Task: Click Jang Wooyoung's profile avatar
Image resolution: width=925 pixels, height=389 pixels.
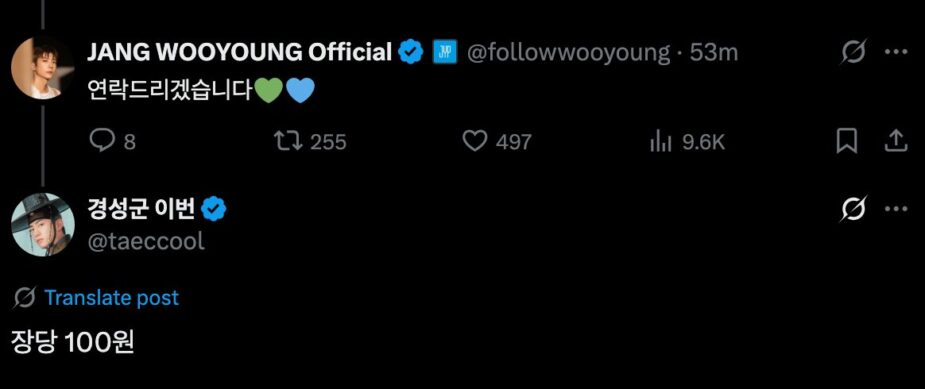Action: click(x=42, y=67)
